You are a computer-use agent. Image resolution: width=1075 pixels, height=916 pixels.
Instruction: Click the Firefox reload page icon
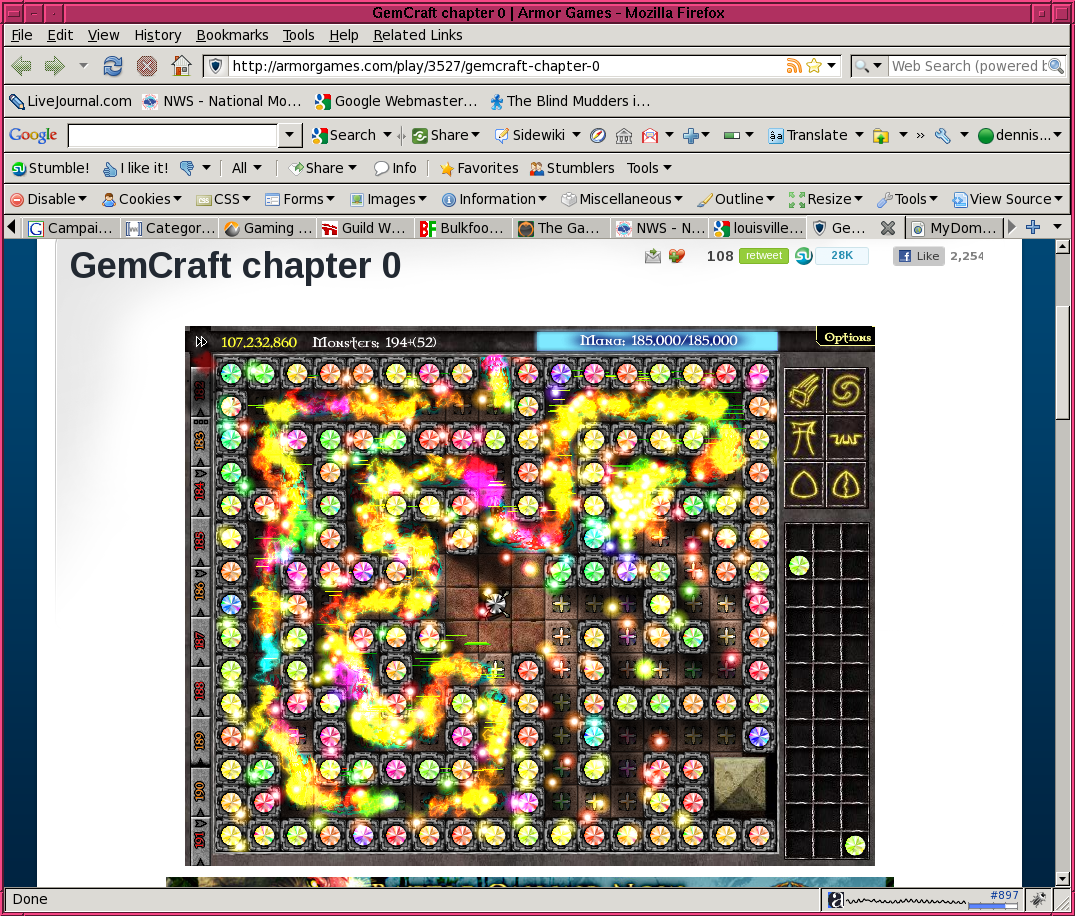(x=113, y=66)
